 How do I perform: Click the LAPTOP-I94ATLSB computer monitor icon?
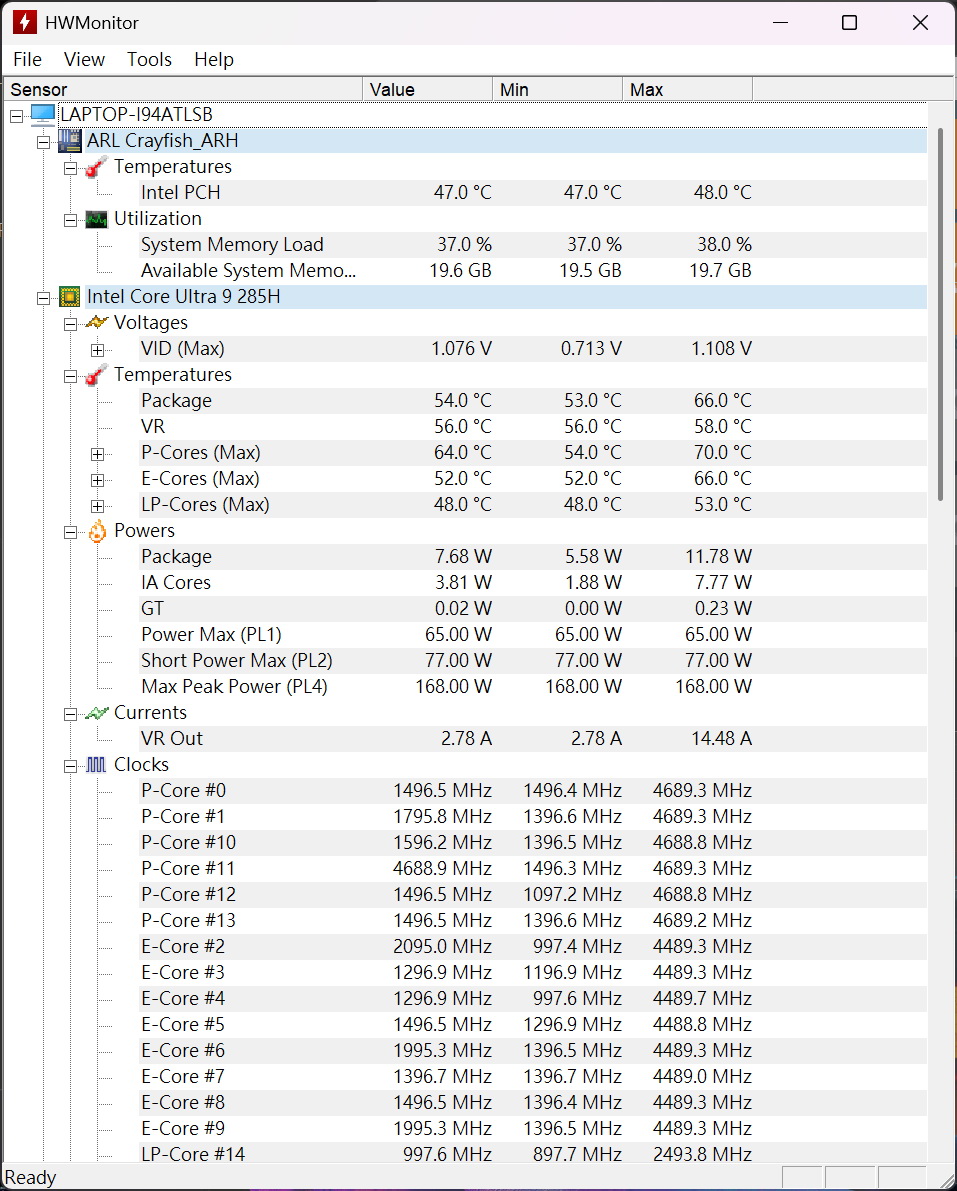coord(43,115)
